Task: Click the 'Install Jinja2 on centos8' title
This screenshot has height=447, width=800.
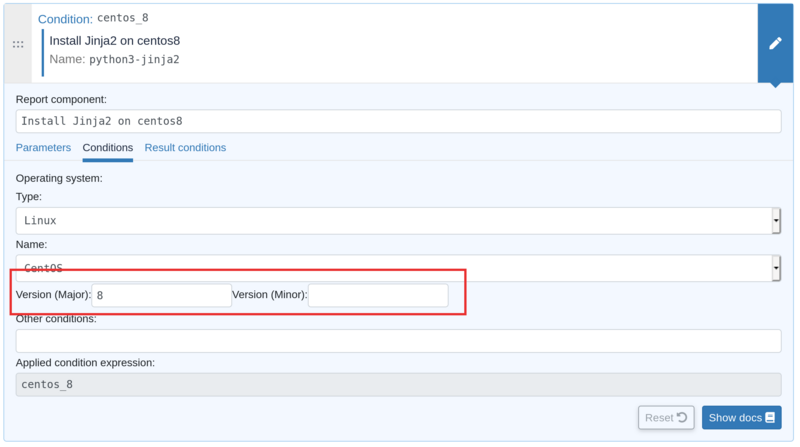Action: [x=115, y=41]
